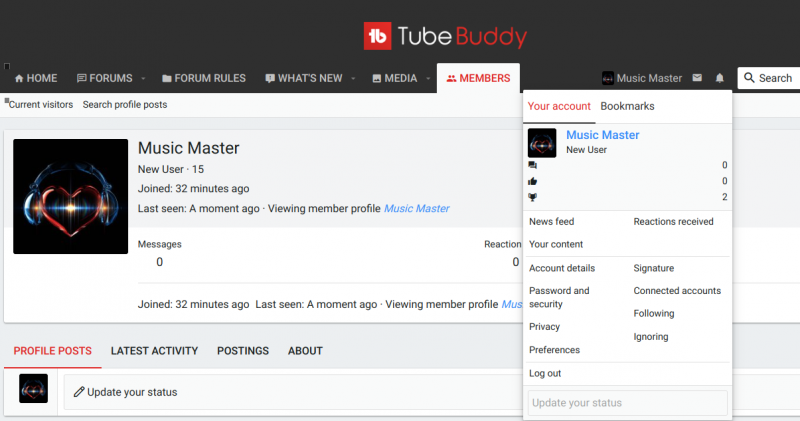This screenshot has height=421, width=800.
Task: Click the large Music Master profile avatar
Action: tap(70, 196)
